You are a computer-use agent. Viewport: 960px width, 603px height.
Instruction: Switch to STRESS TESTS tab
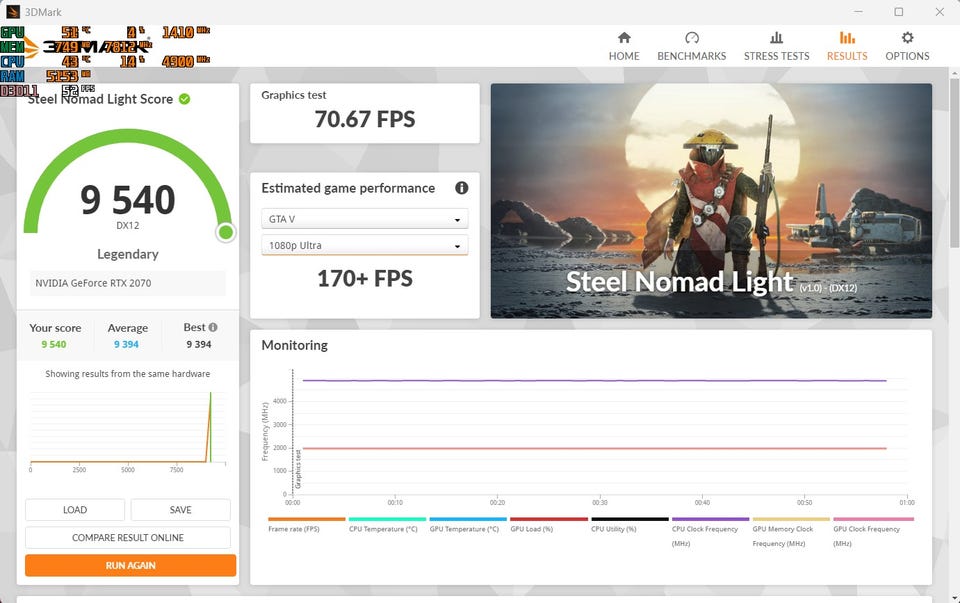tap(776, 47)
